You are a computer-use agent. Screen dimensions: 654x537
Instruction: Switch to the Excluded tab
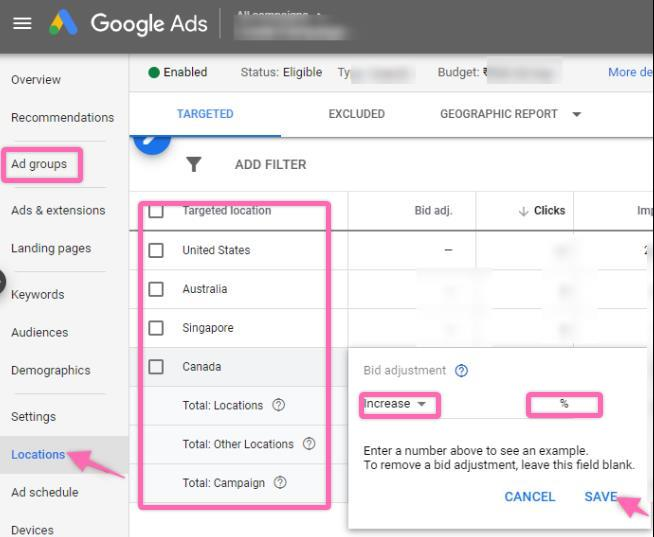pos(356,114)
